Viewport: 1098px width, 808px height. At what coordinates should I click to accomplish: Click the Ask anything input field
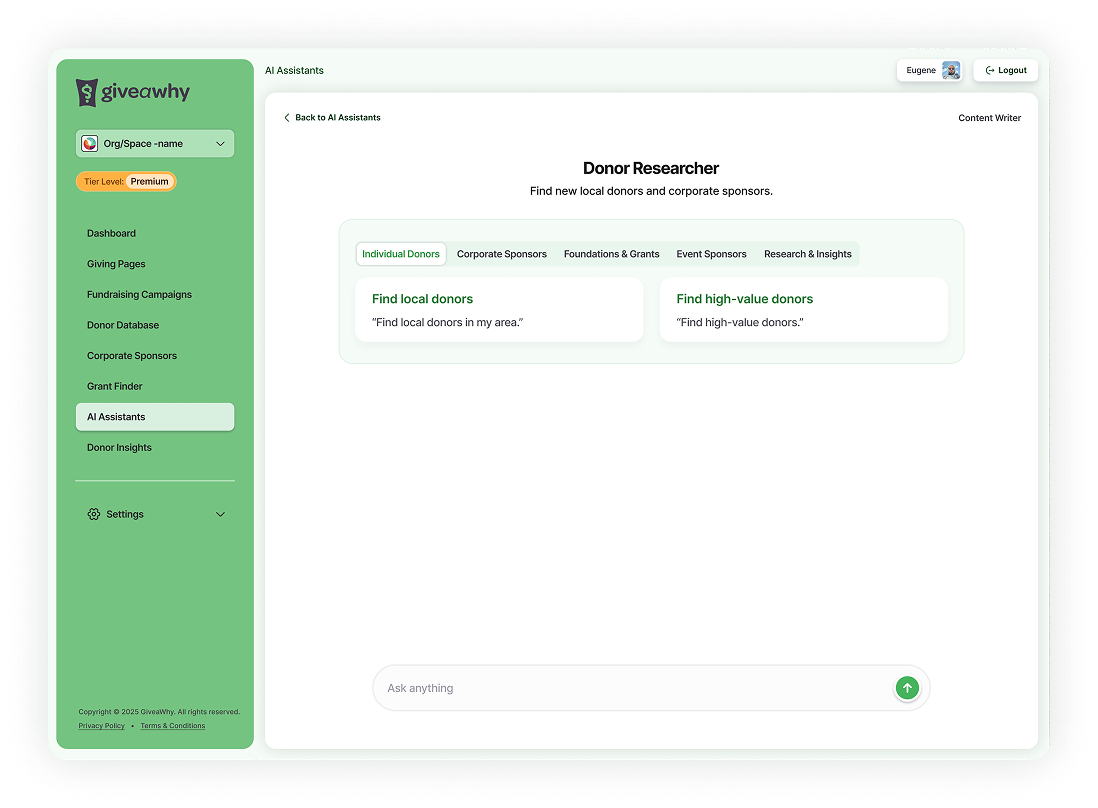pyautogui.click(x=600, y=688)
